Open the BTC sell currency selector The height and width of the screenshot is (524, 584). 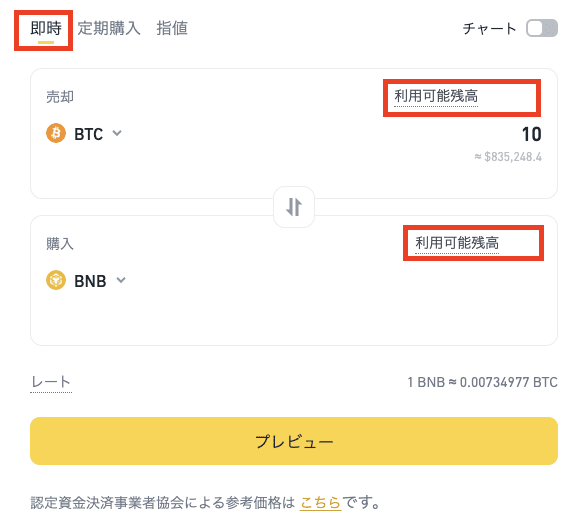pos(84,133)
